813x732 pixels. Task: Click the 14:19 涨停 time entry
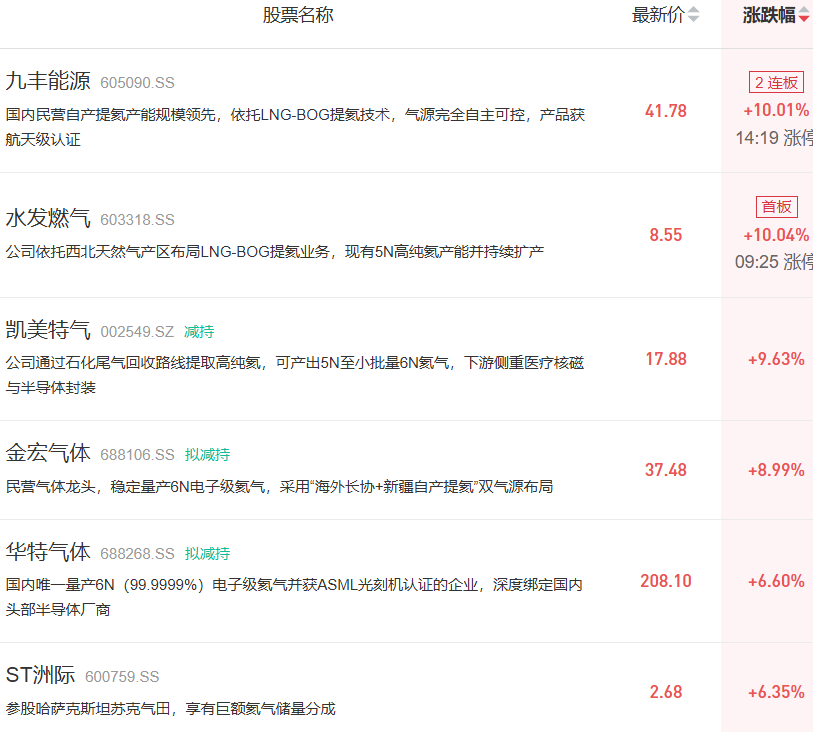click(x=774, y=138)
